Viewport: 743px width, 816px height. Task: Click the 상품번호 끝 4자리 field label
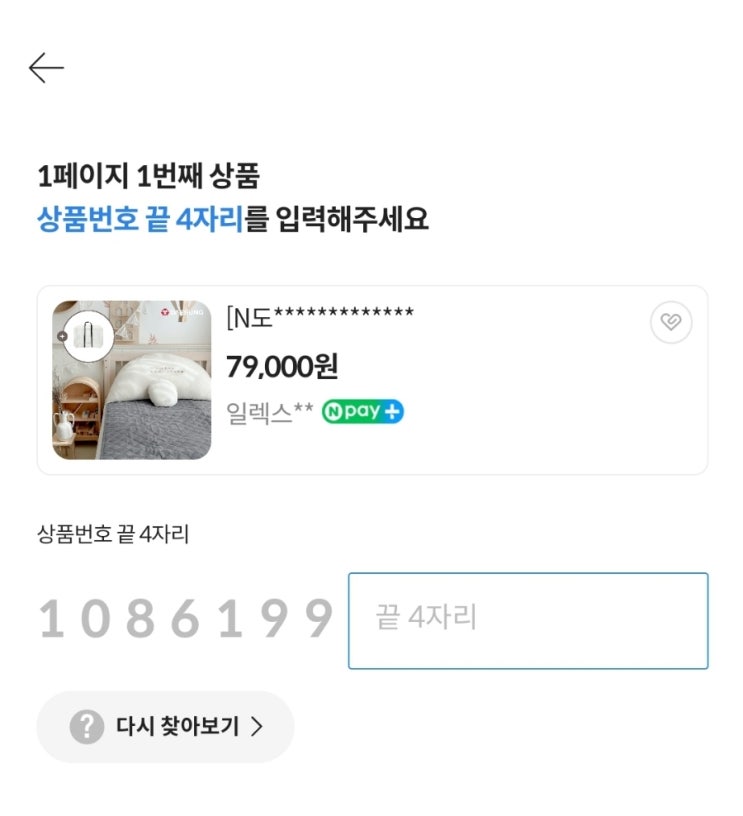pos(113,534)
